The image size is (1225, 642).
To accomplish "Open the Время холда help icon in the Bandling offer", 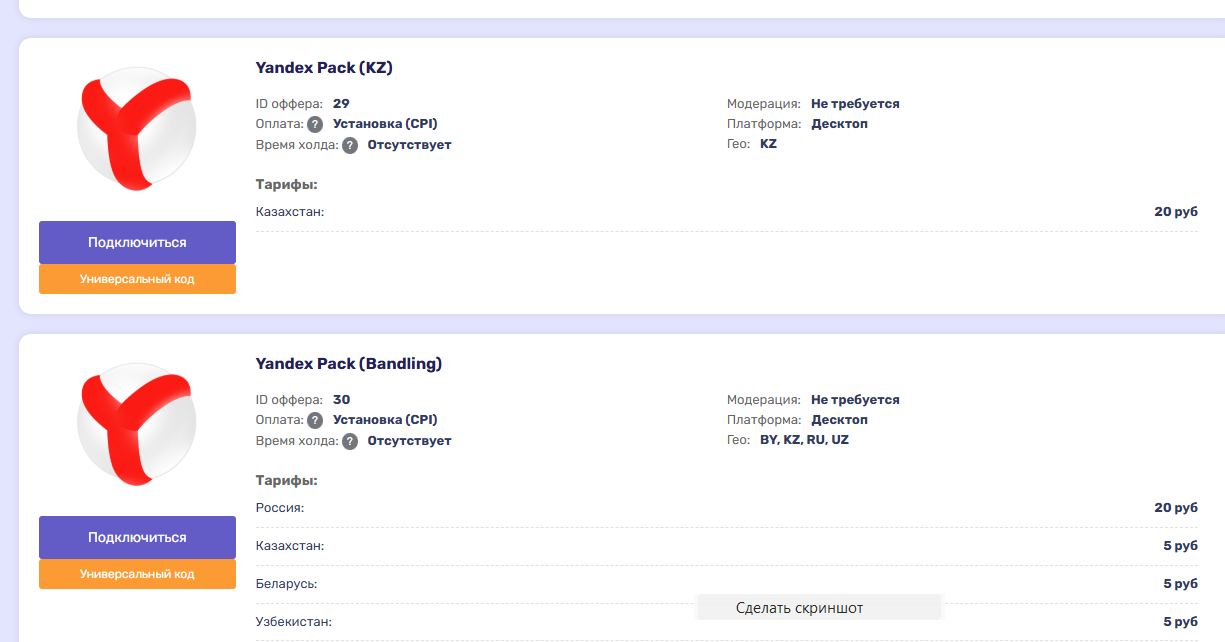I will pyautogui.click(x=350, y=442).
